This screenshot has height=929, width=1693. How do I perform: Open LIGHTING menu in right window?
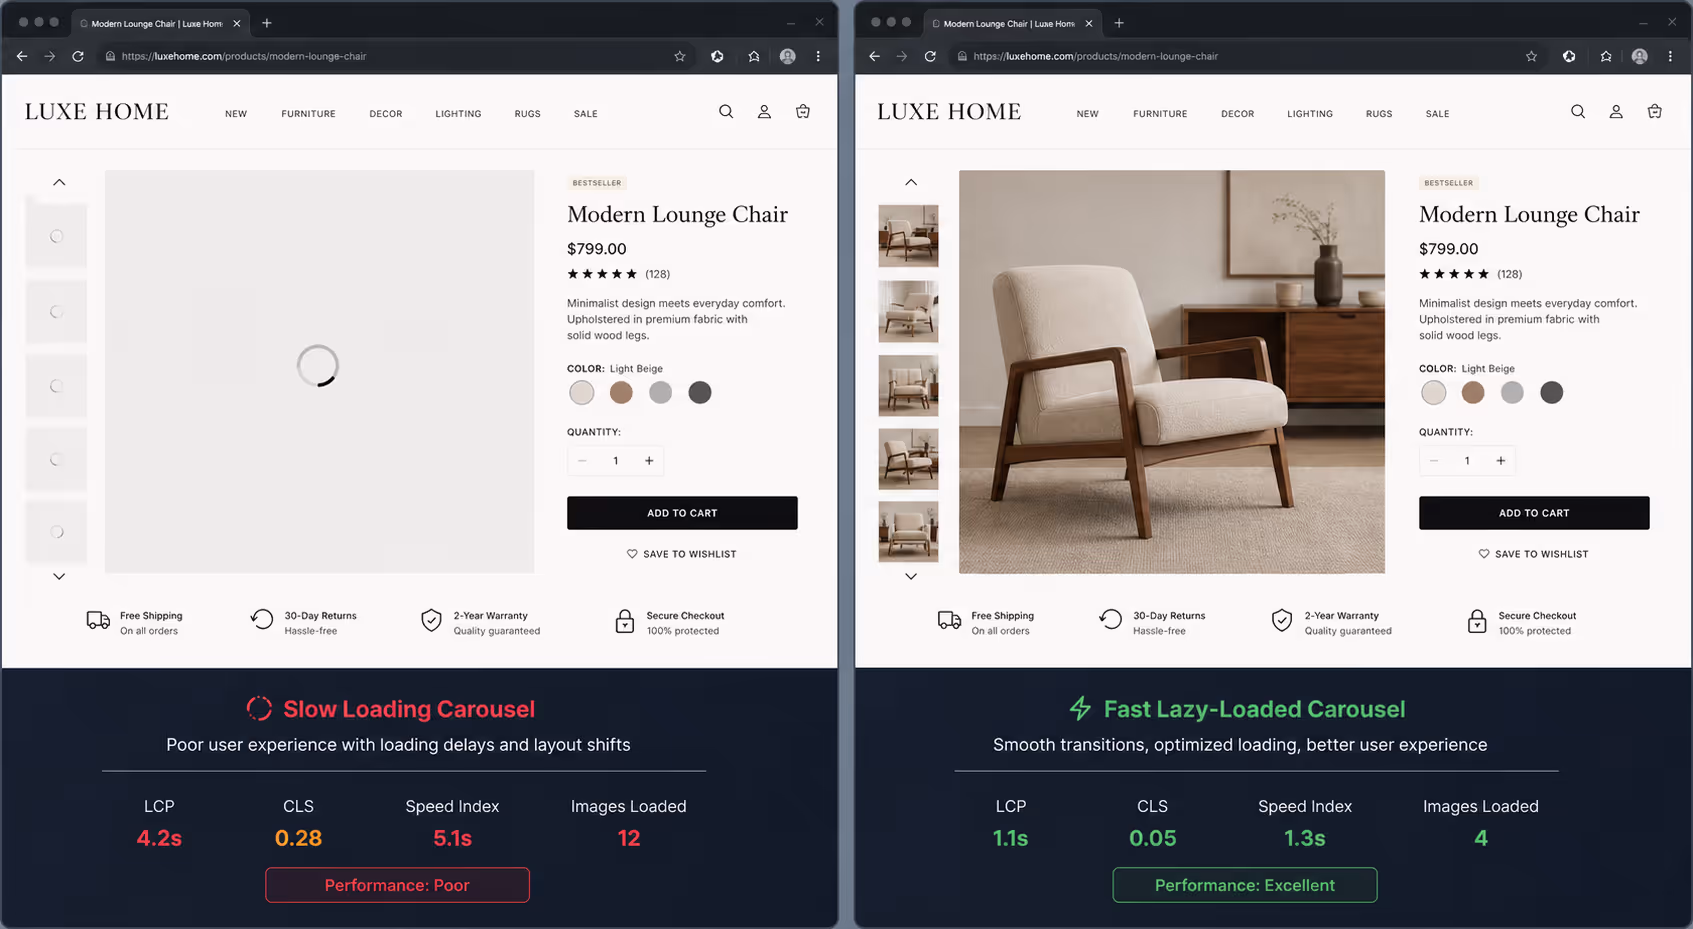point(1310,114)
